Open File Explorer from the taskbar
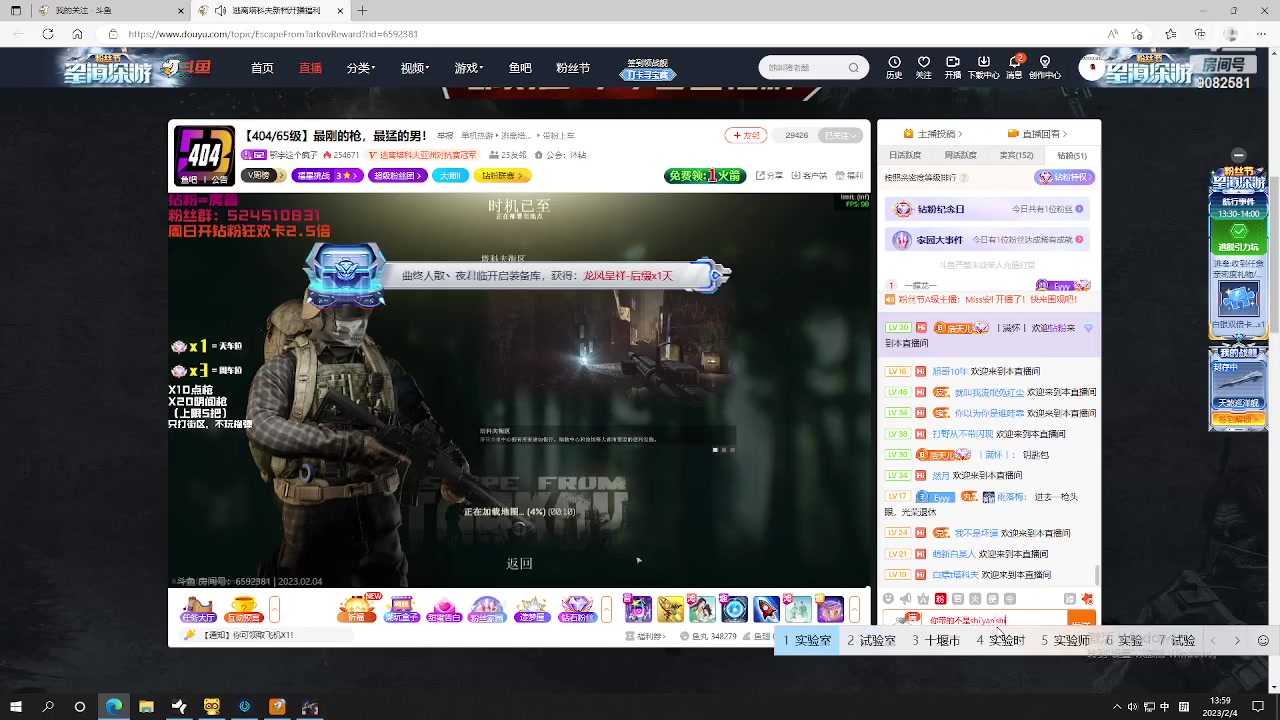Screen dimensions: 1280x720 tap(146, 707)
